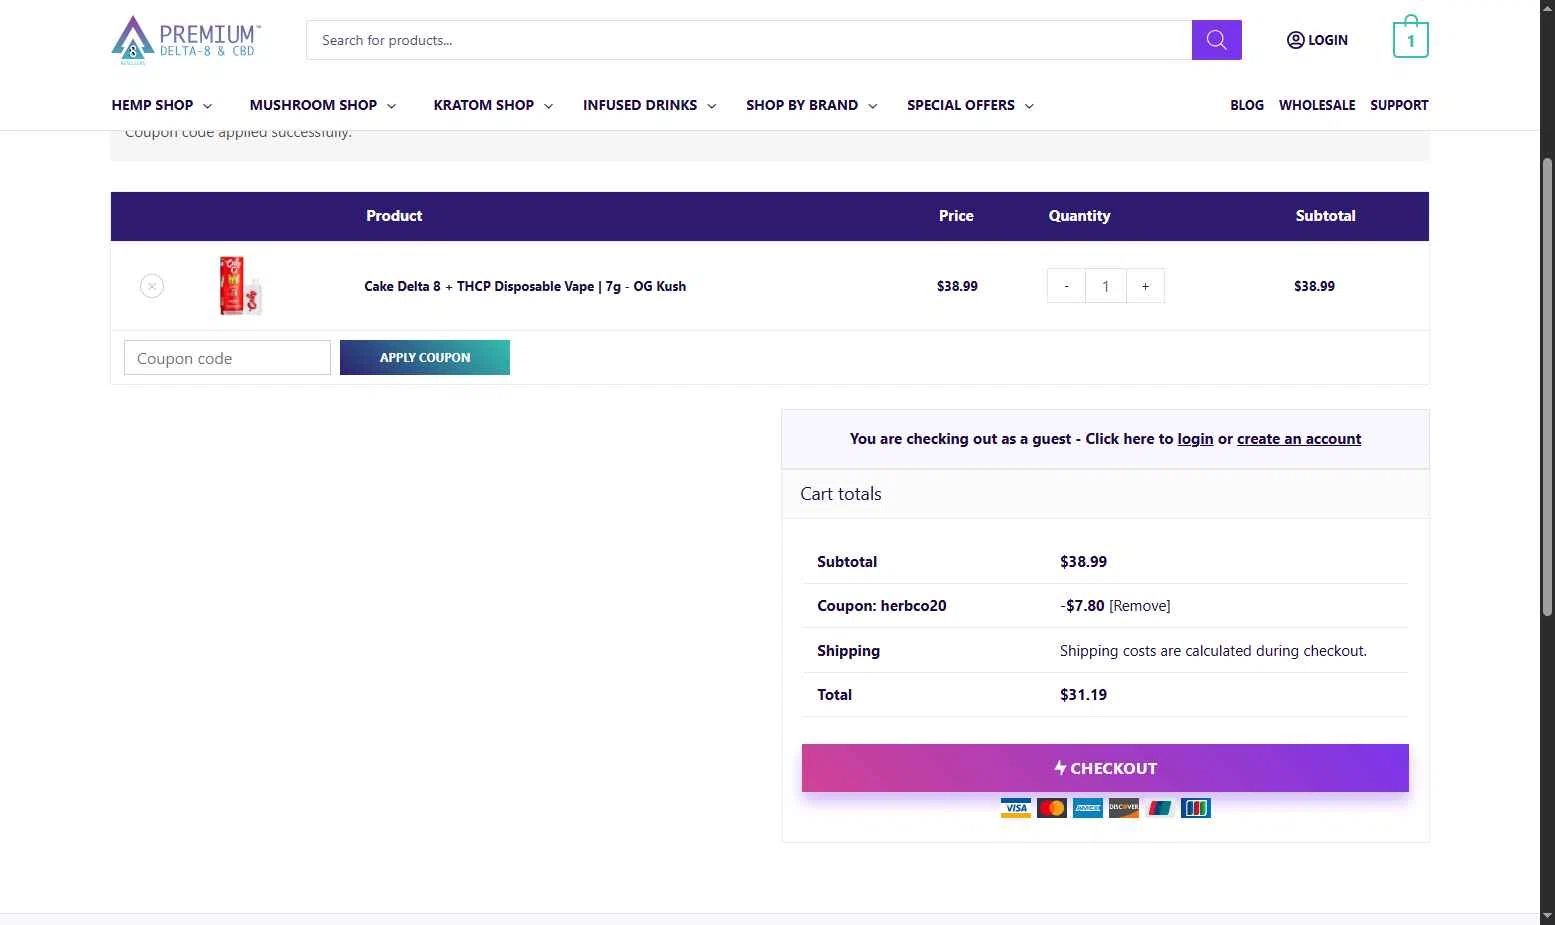Viewport: 1555px width, 925px height.
Task: Click the Discover card icon
Action: click(x=1124, y=808)
